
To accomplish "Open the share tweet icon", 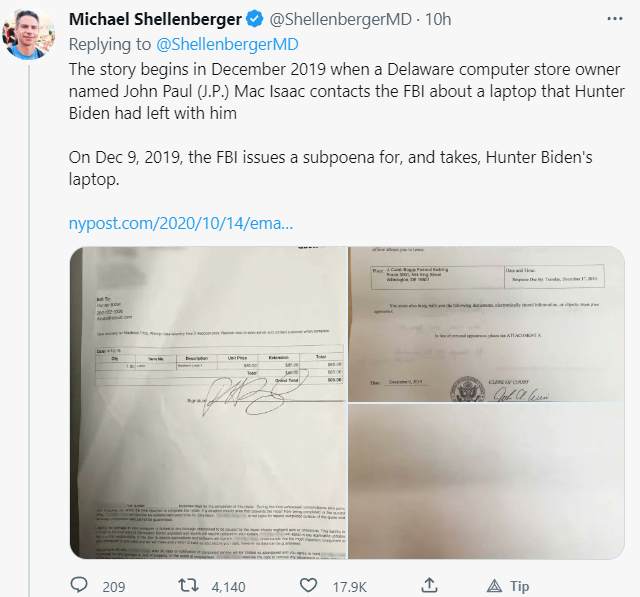I will point(428,586).
